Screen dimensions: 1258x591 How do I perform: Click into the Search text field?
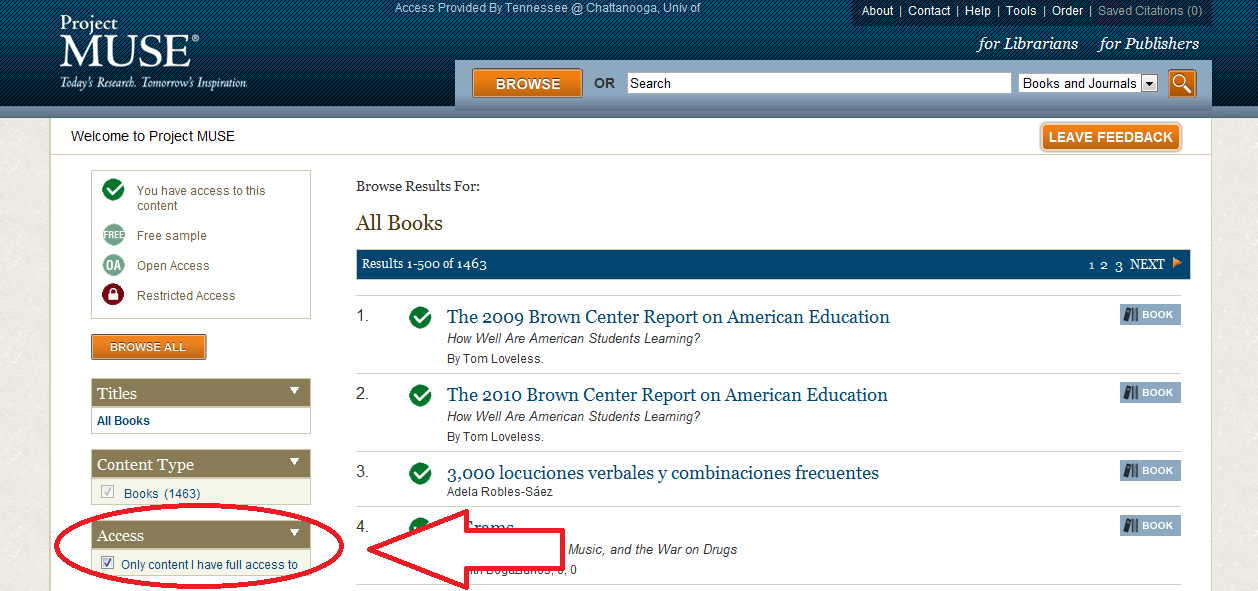(818, 83)
